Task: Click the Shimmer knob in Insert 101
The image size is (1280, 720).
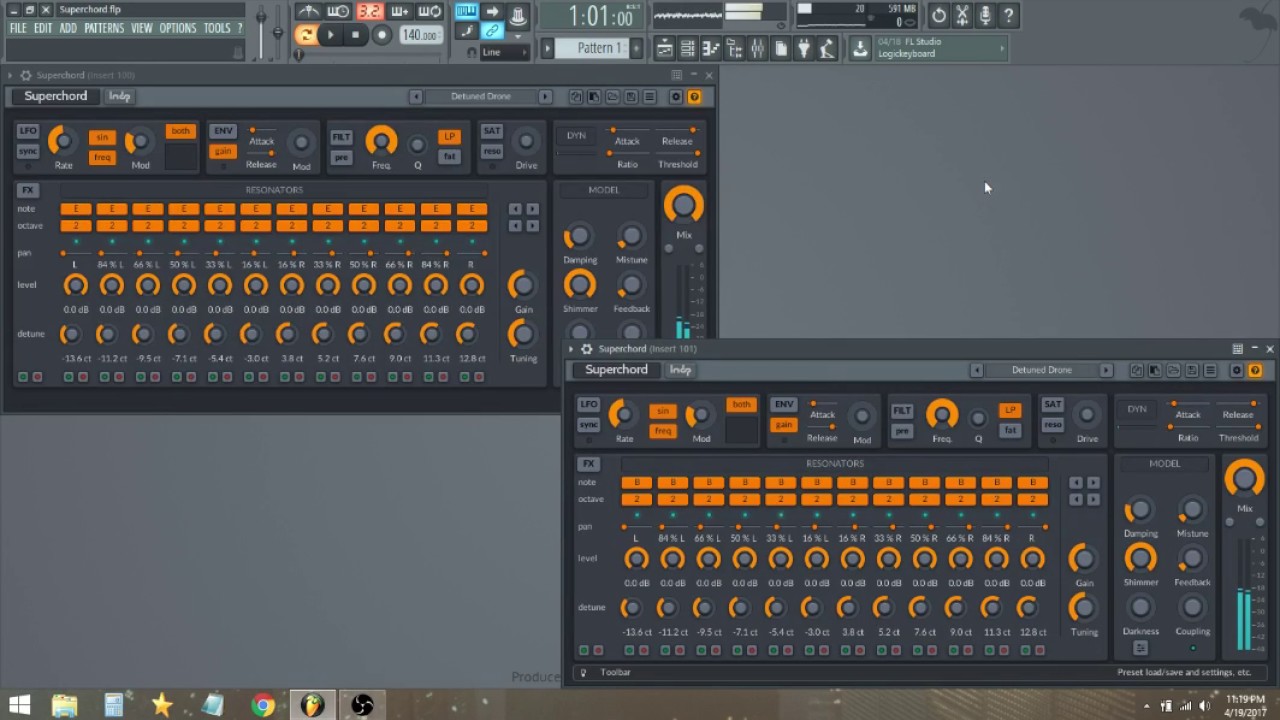Action: point(1141,558)
